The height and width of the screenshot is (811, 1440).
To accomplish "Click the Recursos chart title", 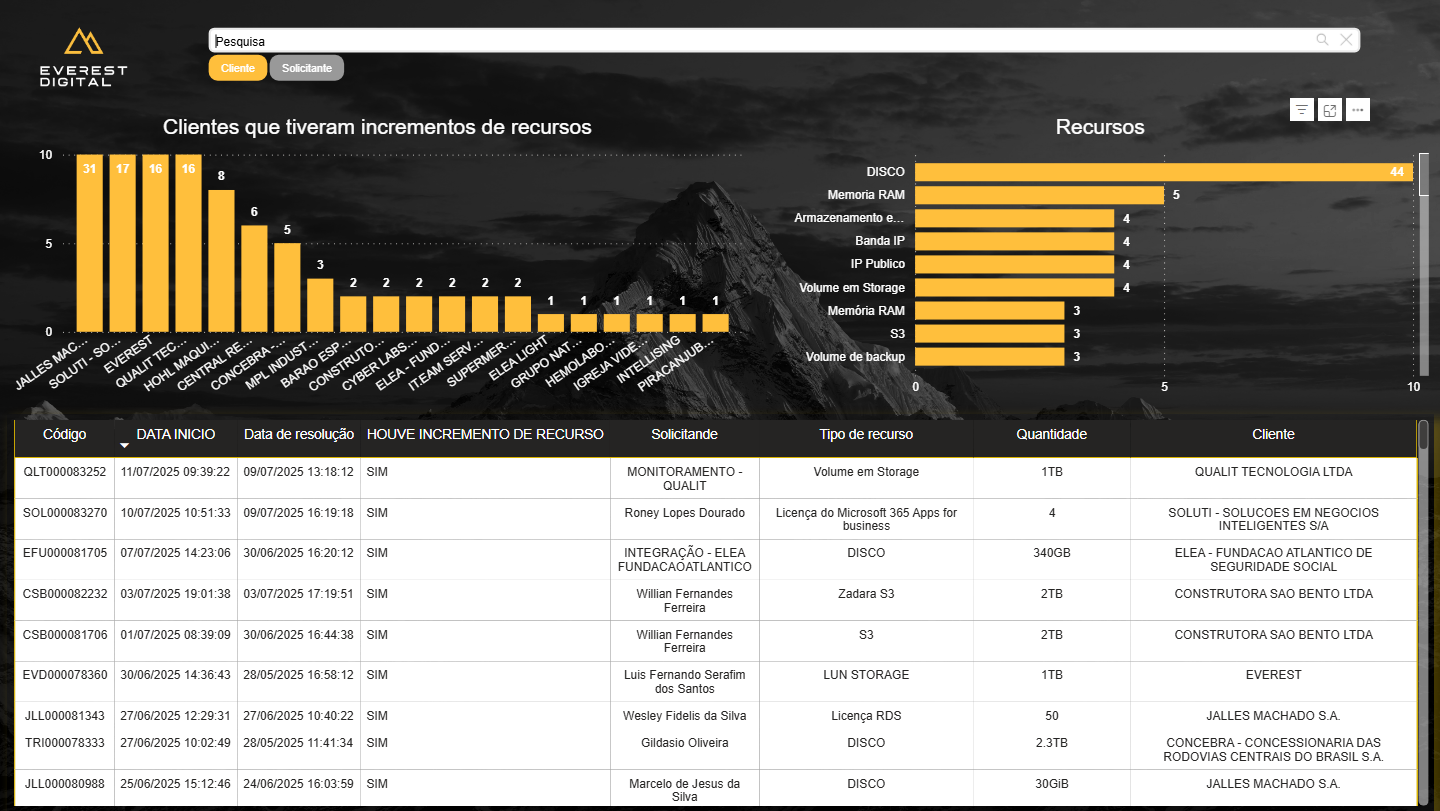I will (1100, 127).
